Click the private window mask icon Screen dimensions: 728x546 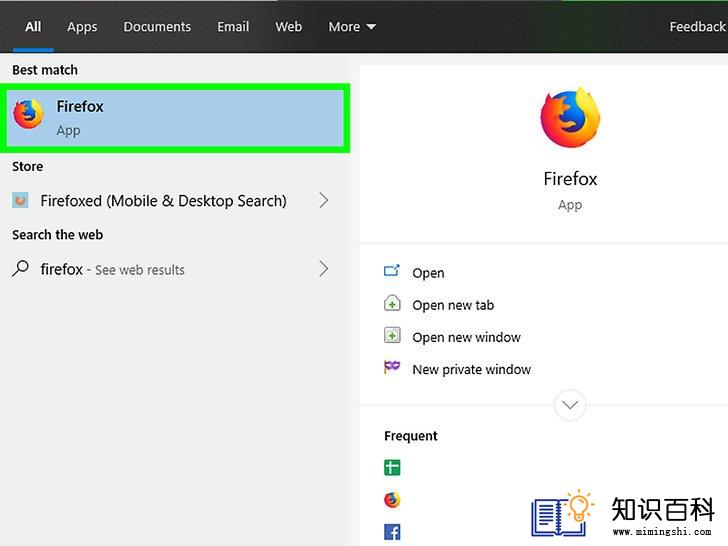click(392, 367)
